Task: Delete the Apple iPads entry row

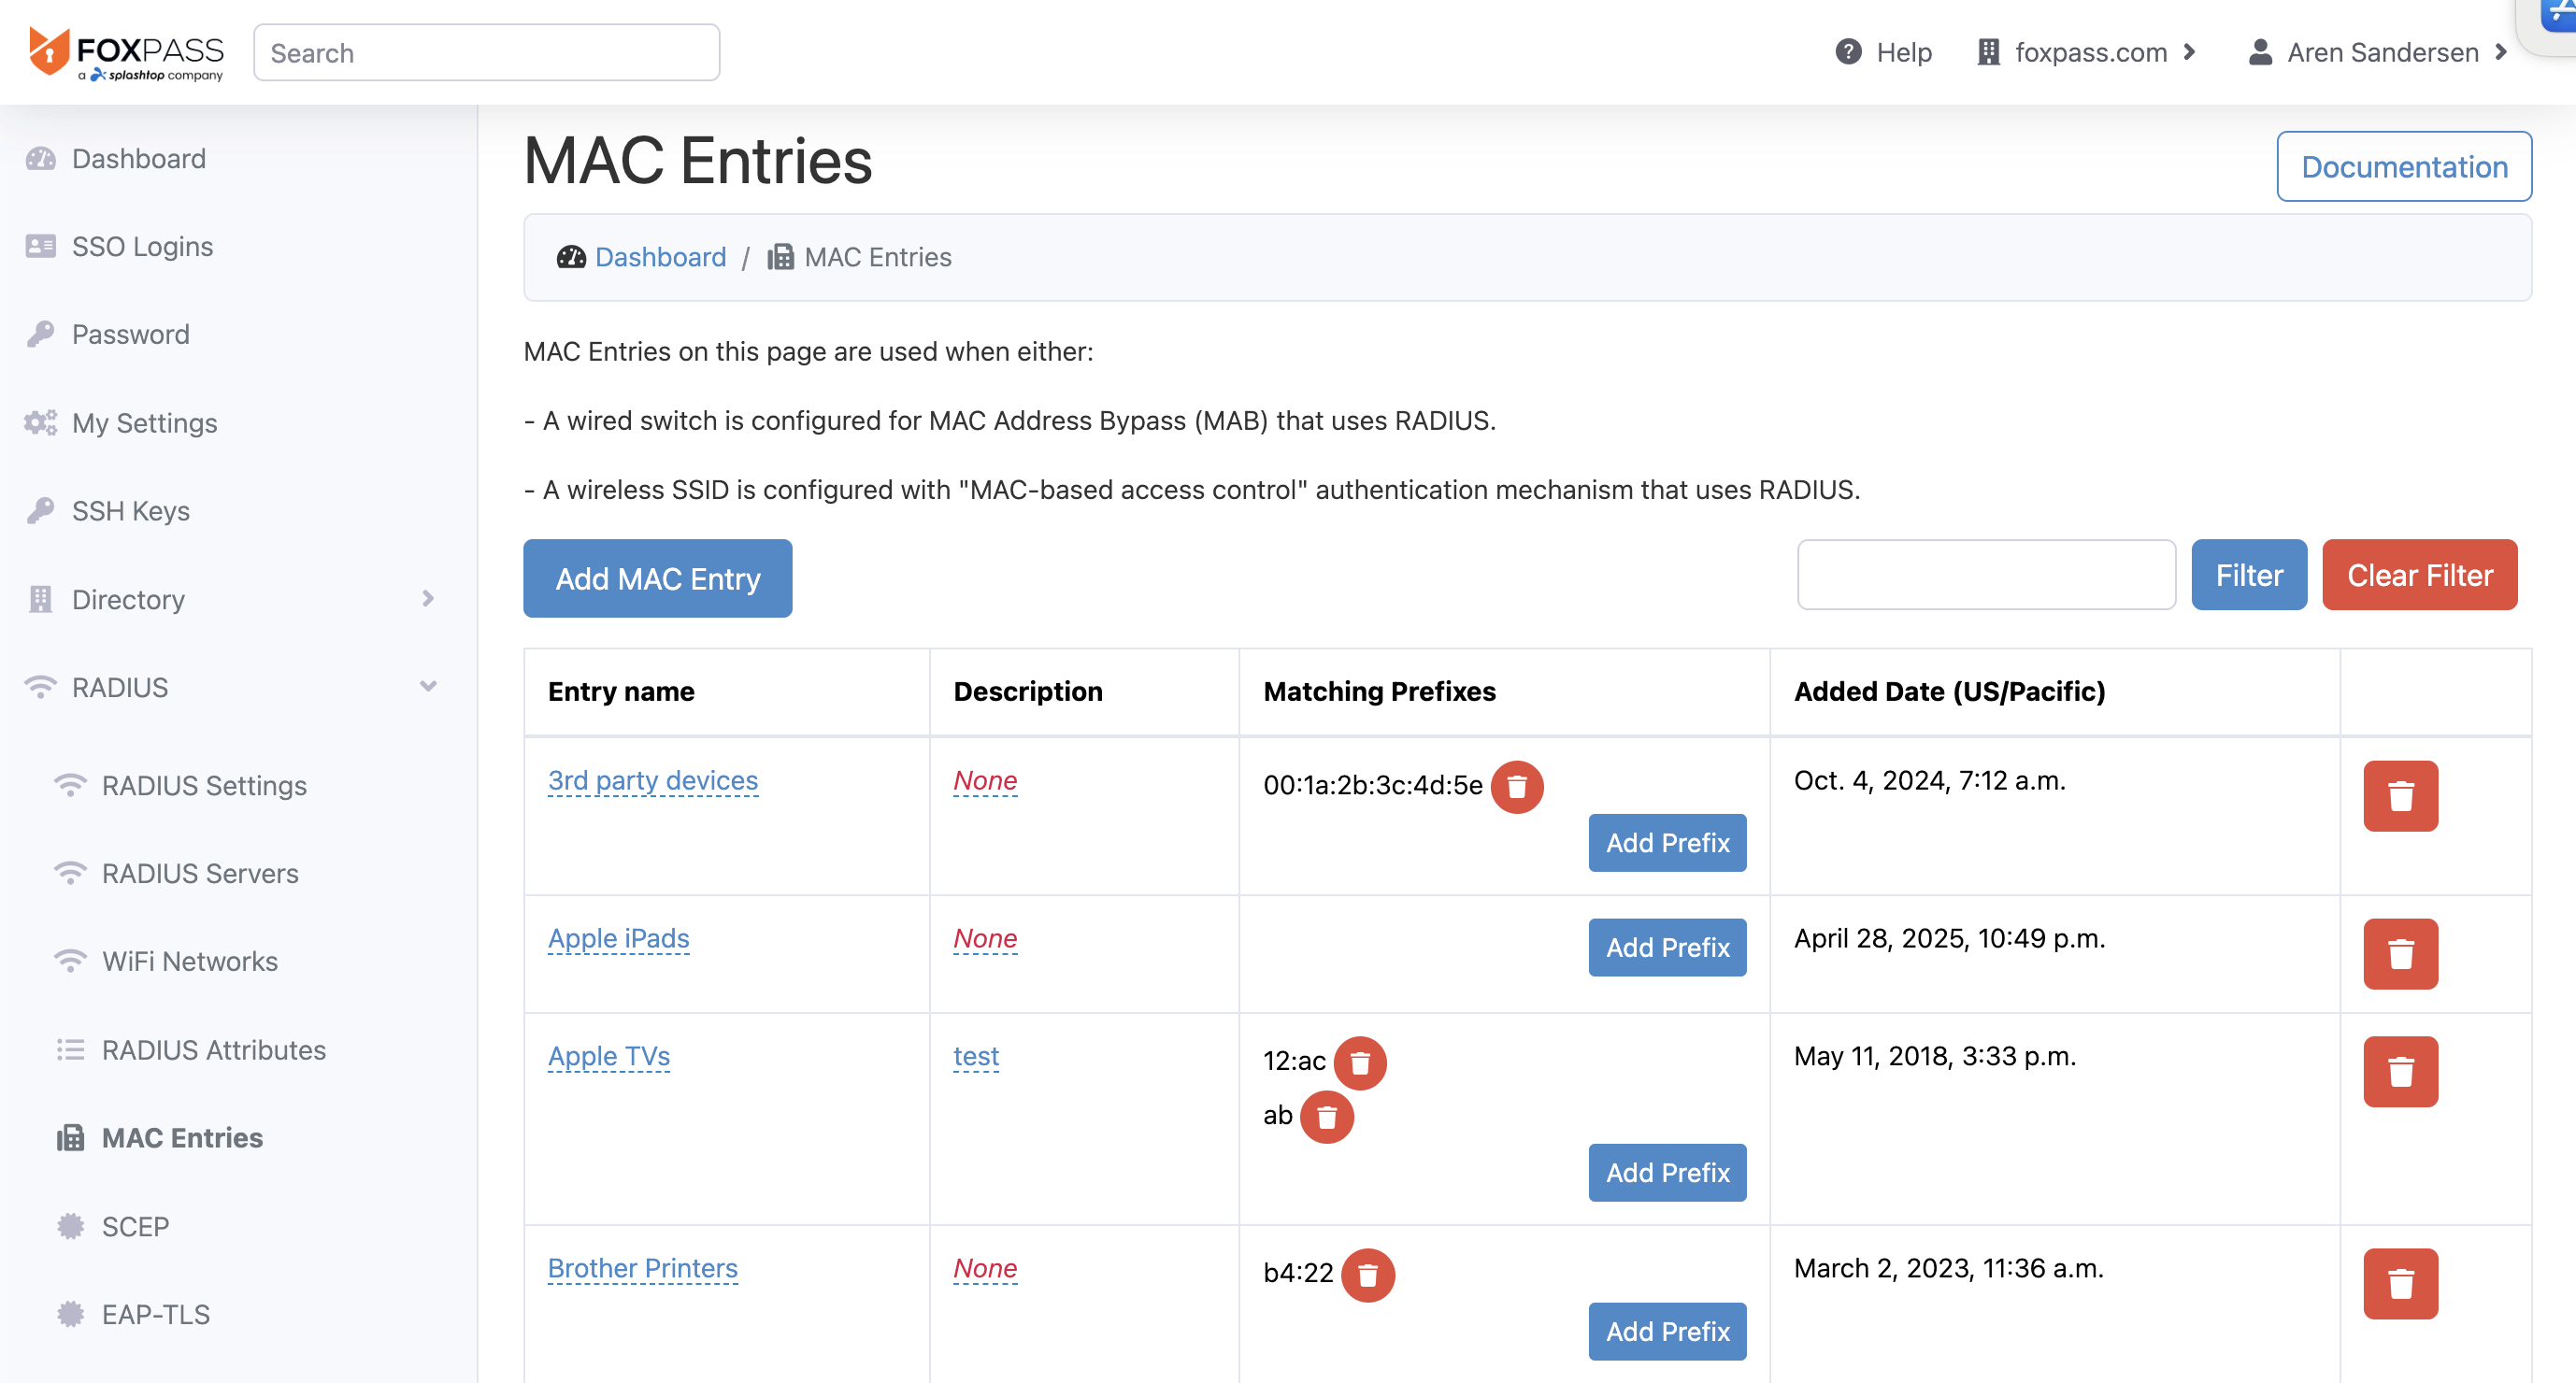Action: click(2399, 953)
